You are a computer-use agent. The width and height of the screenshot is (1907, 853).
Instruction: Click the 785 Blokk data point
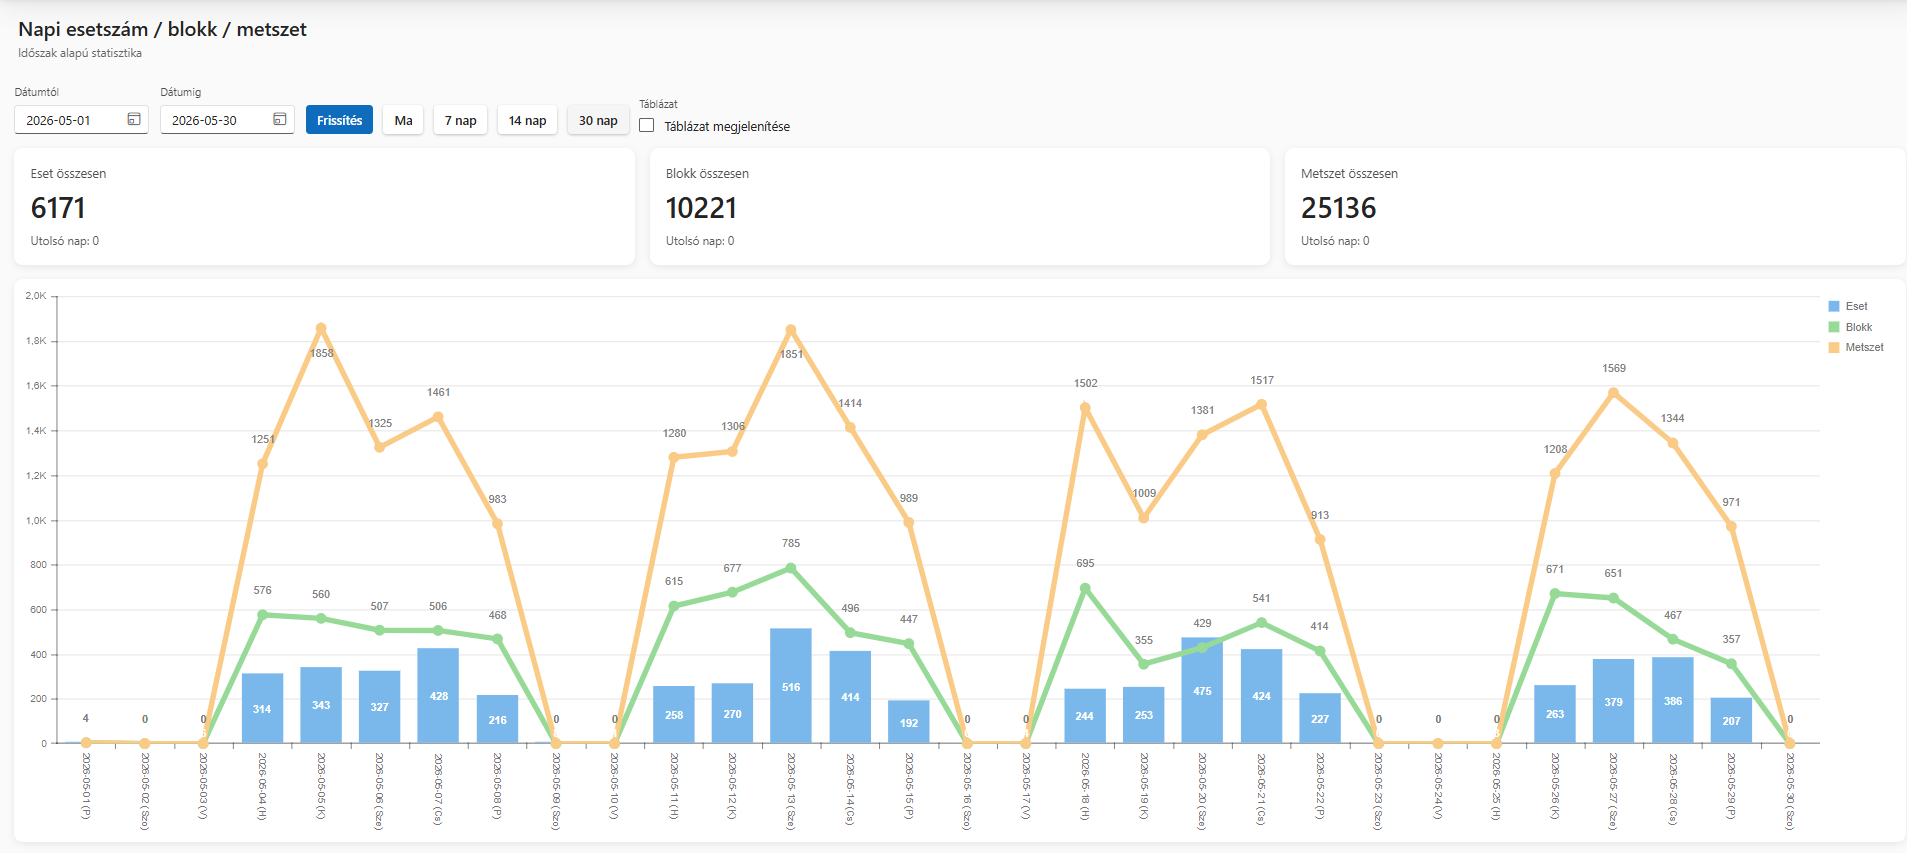(791, 568)
